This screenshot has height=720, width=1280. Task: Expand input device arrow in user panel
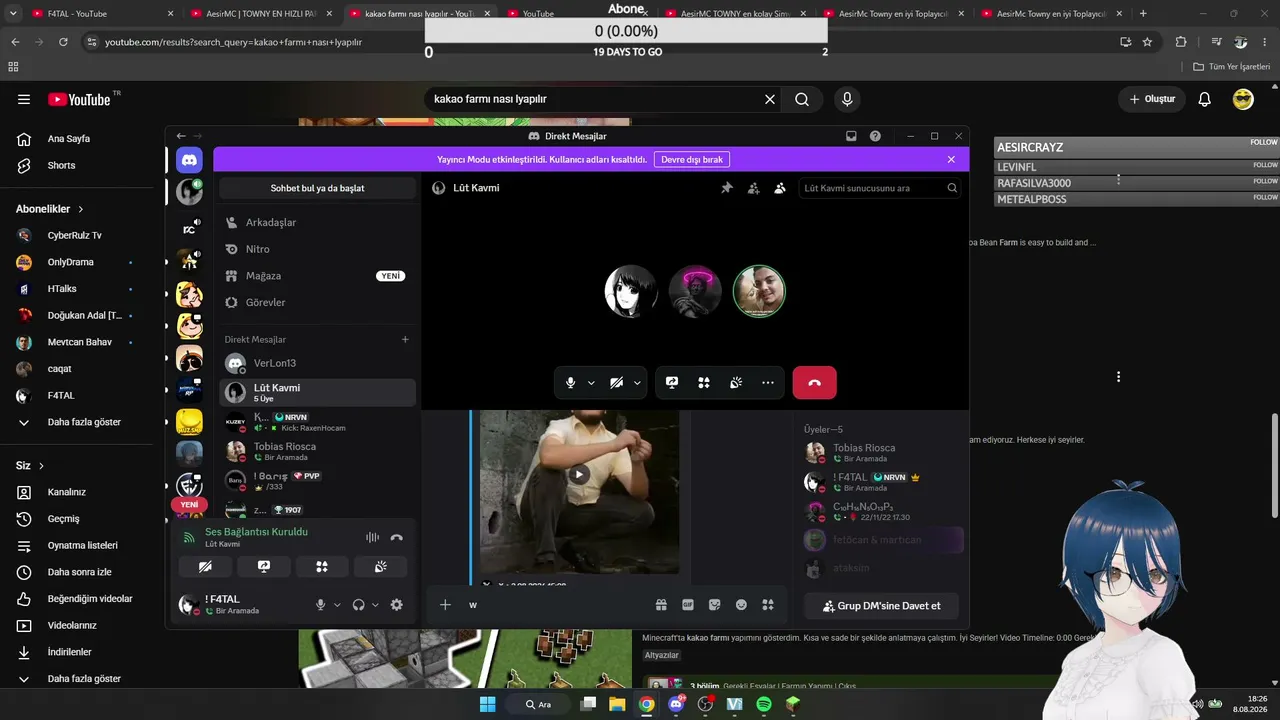[337, 605]
